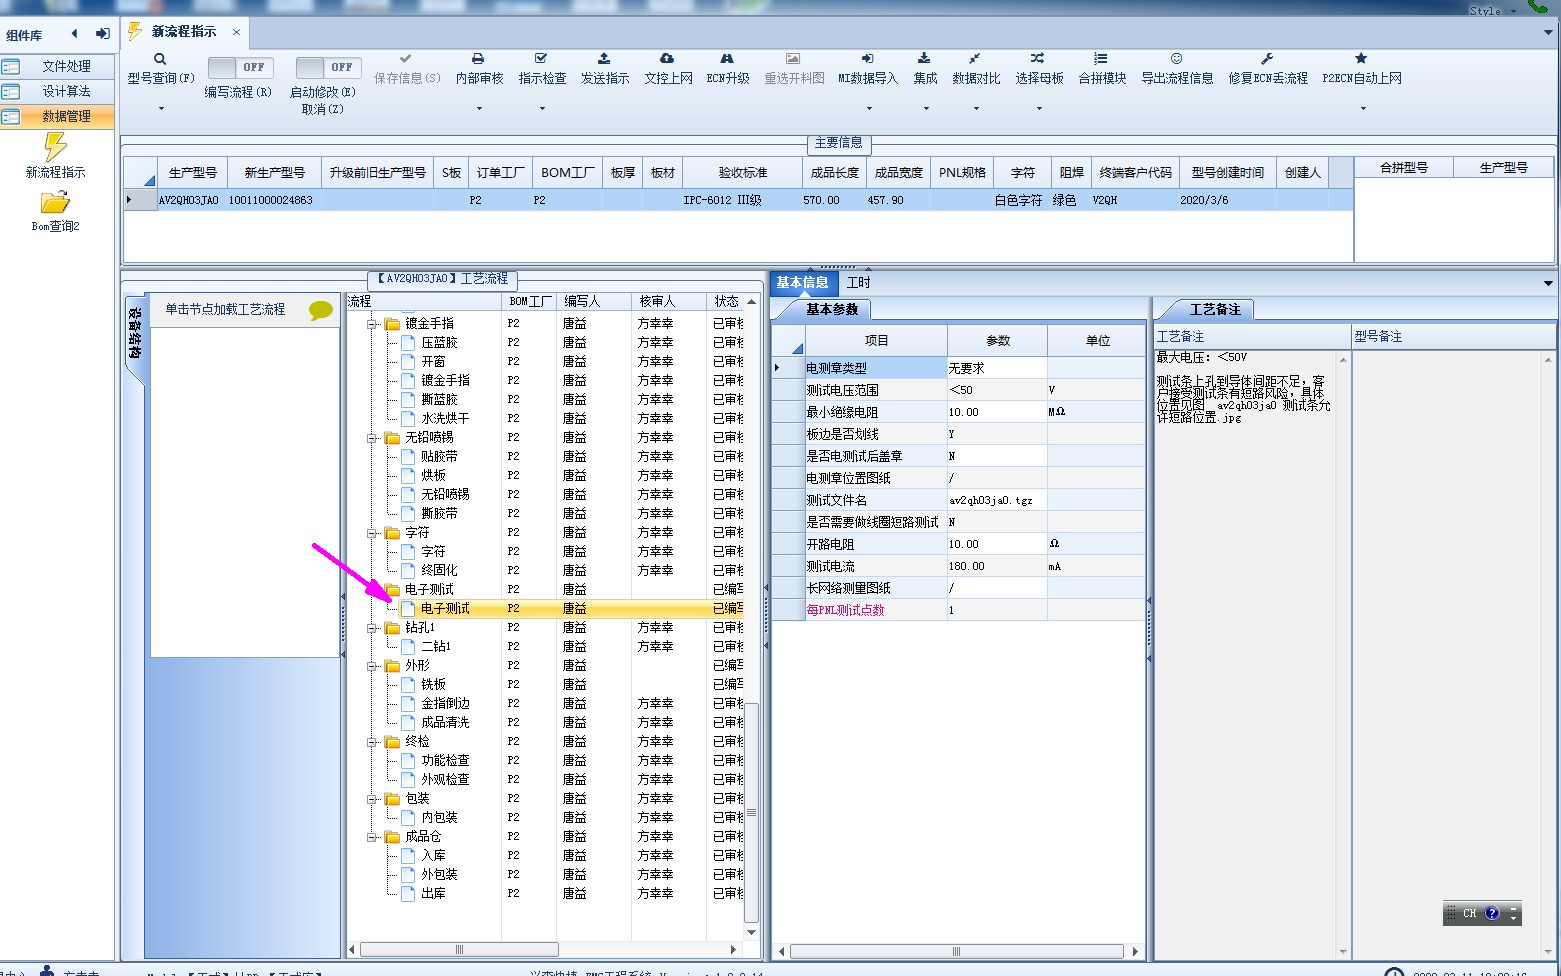Collapse sidebar with left triangle icon
Image resolution: width=1561 pixels, height=976 pixels.
pyautogui.click(x=75, y=34)
